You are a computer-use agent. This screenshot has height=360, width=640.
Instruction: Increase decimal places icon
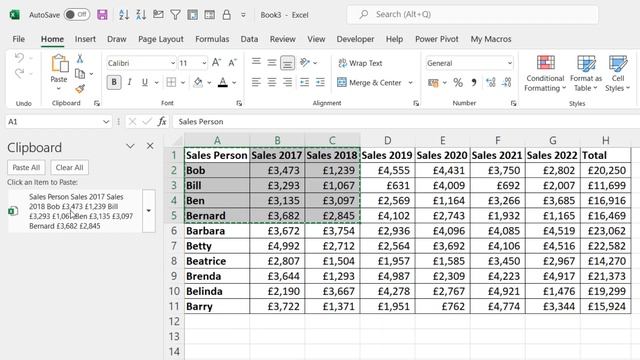coord(491,83)
